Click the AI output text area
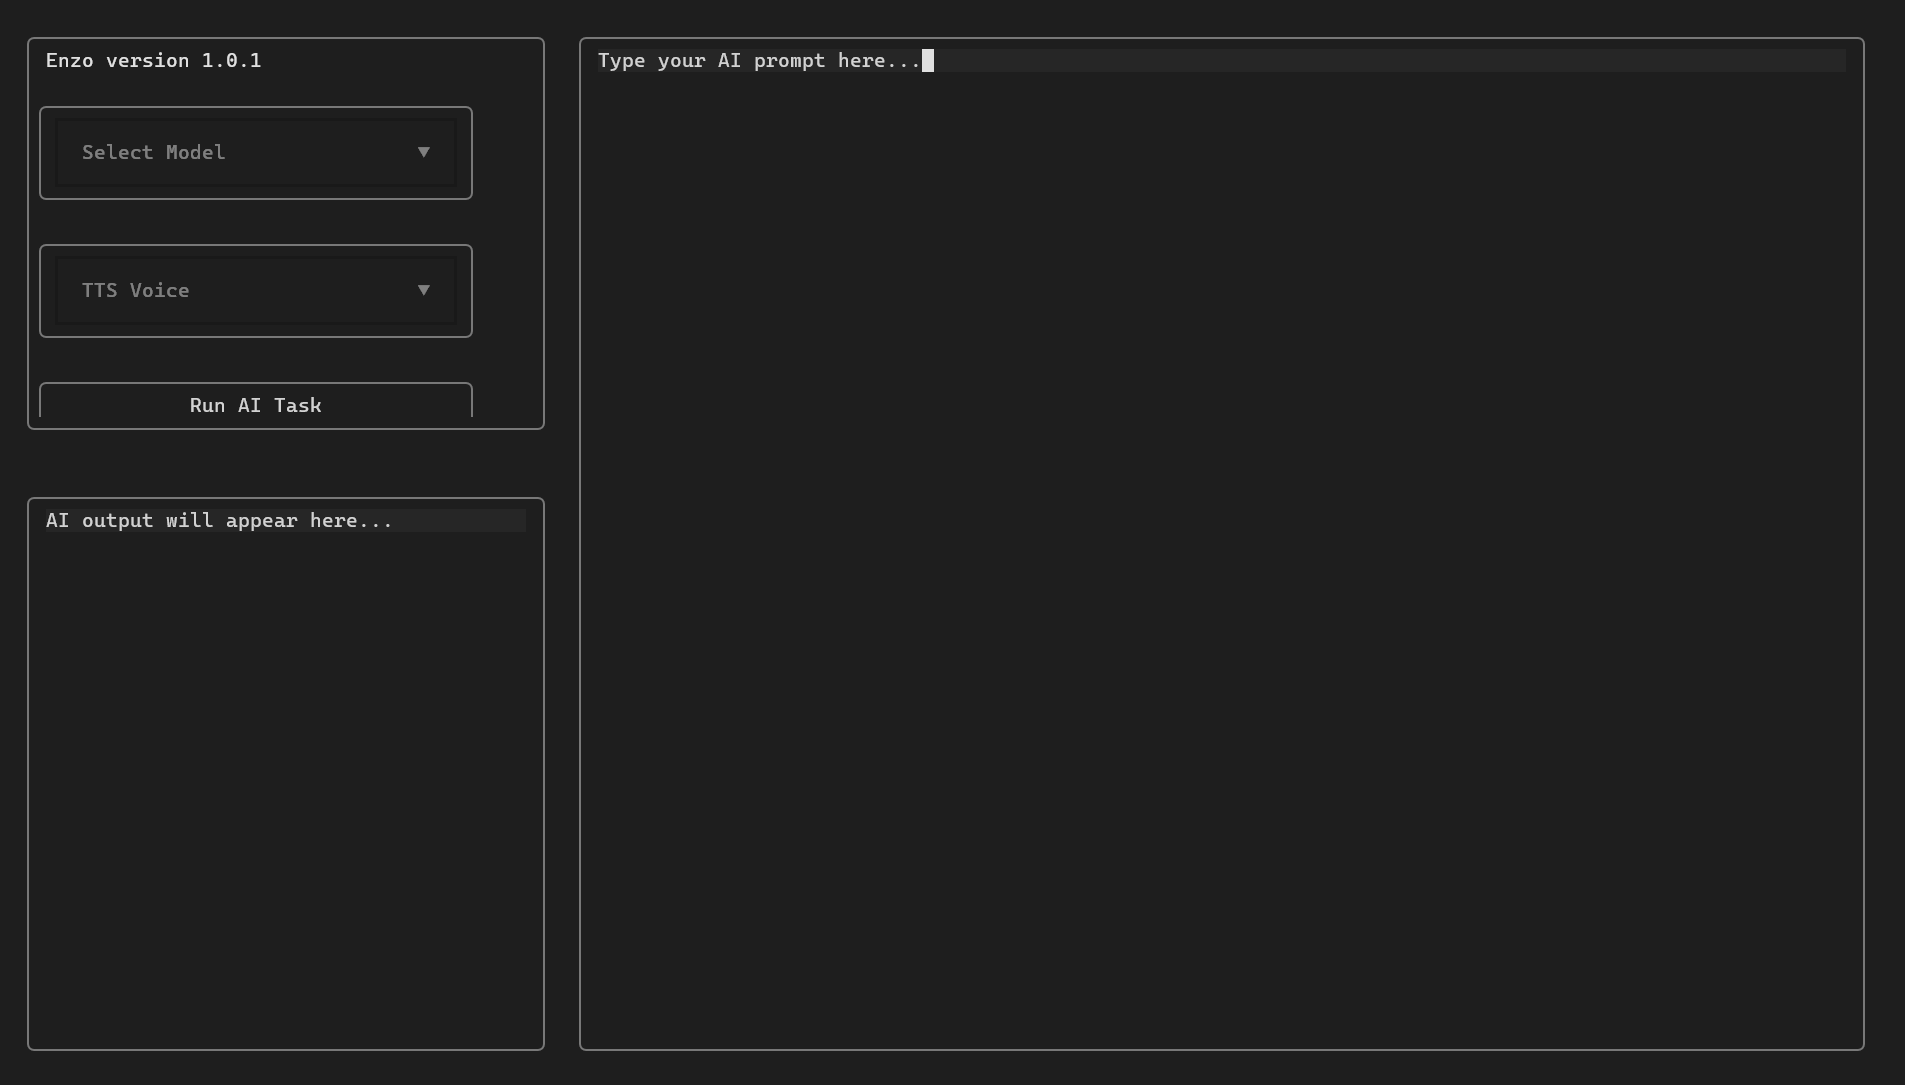This screenshot has height=1085, width=1905. pos(286,774)
